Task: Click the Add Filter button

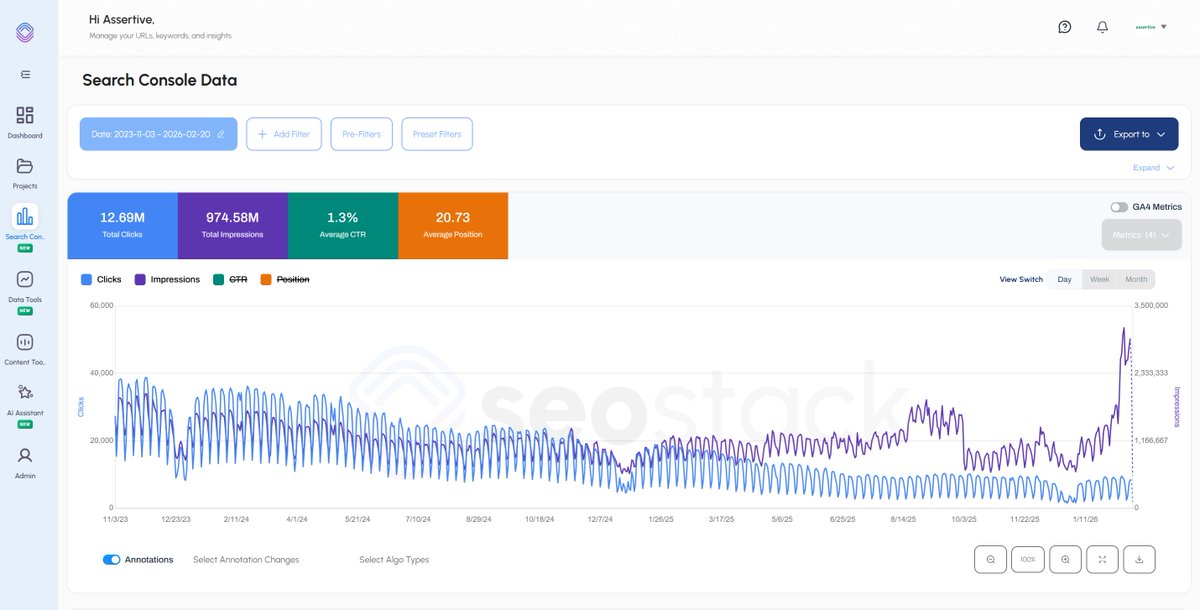Action: point(284,134)
